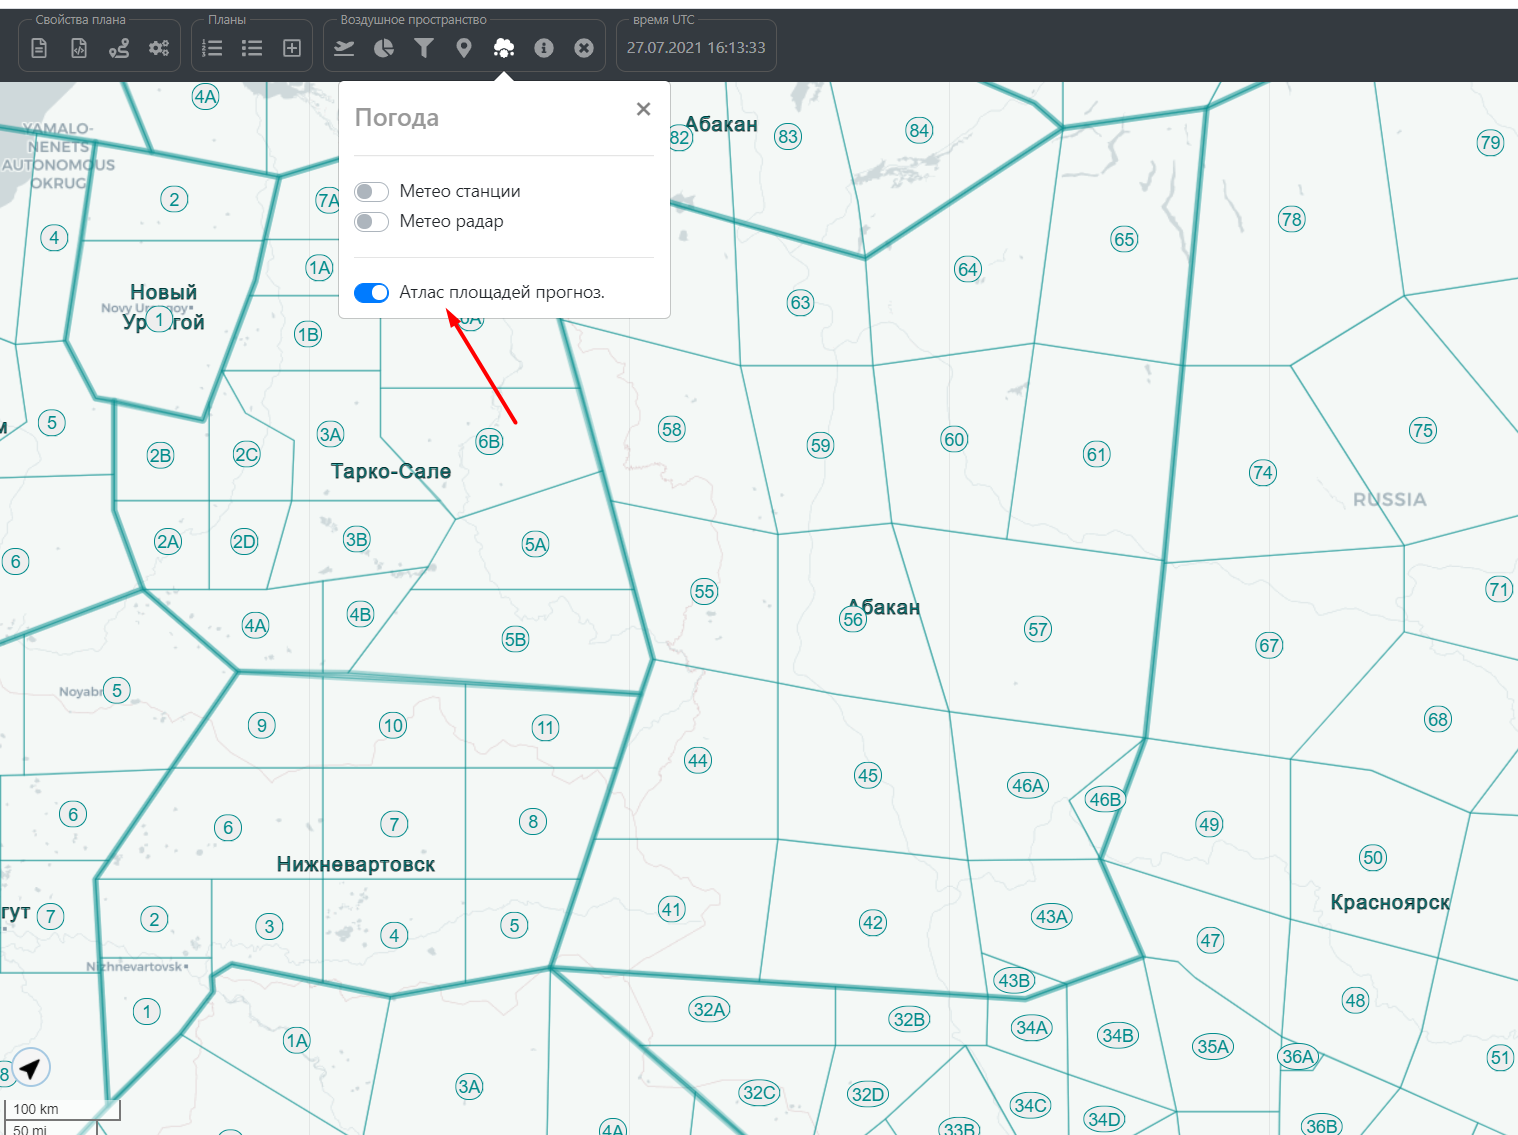Show the bulleted plans list

(252, 48)
